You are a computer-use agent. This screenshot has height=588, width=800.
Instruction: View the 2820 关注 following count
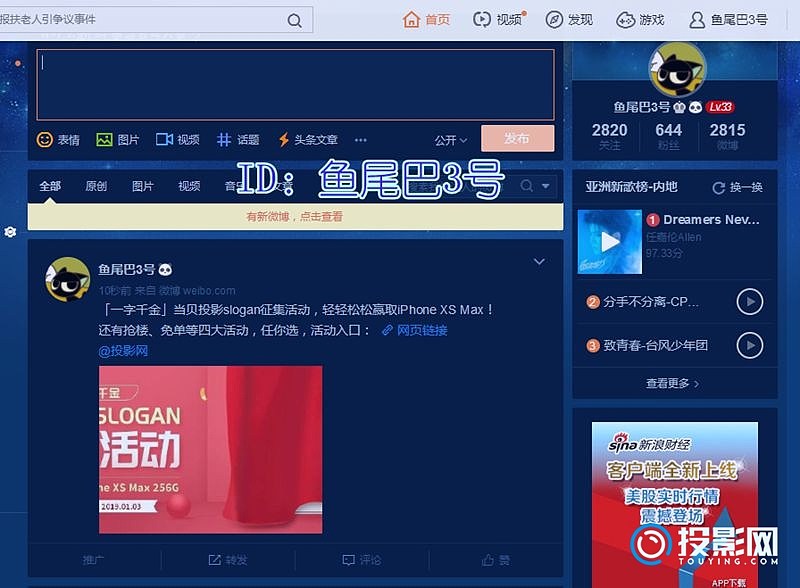(x=609, y=136)
